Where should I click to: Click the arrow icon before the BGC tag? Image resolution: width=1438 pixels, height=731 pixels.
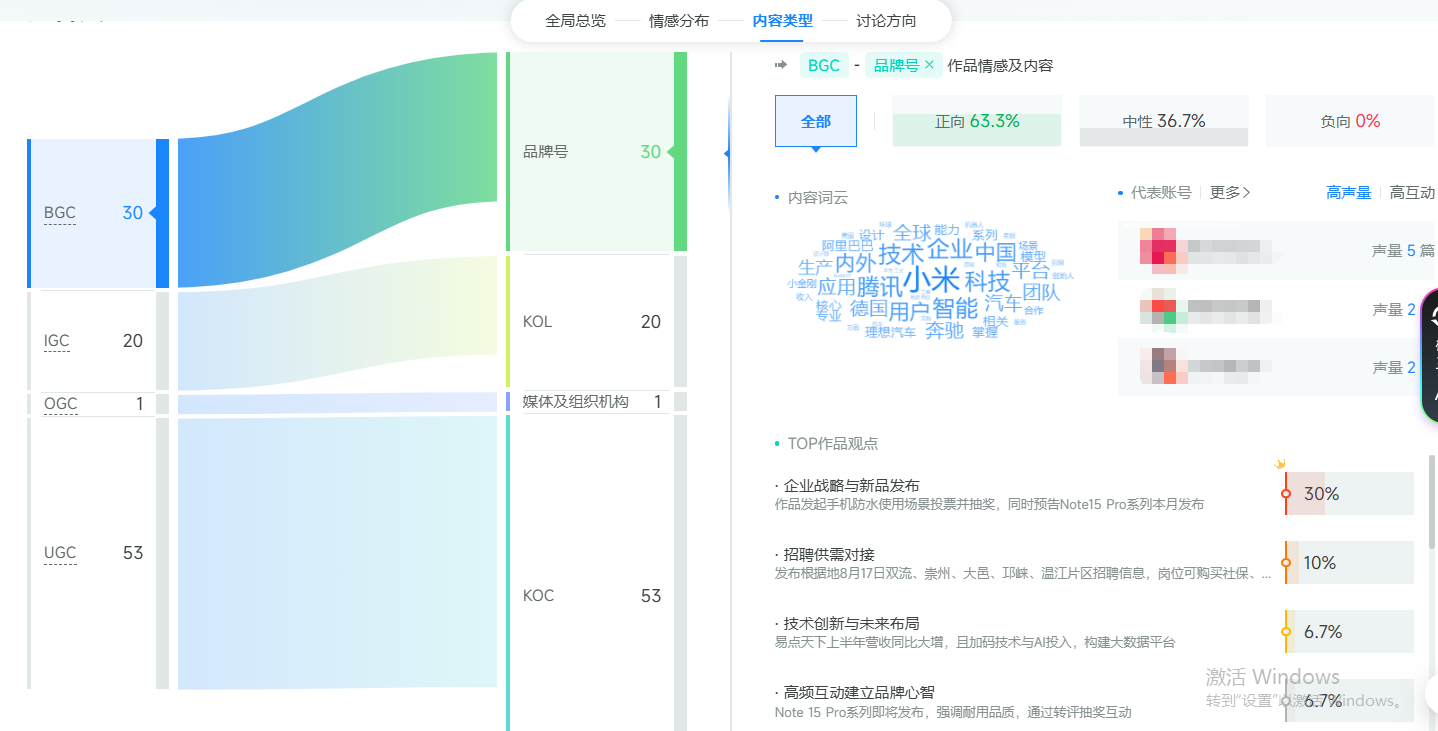[x=781, y=65]
